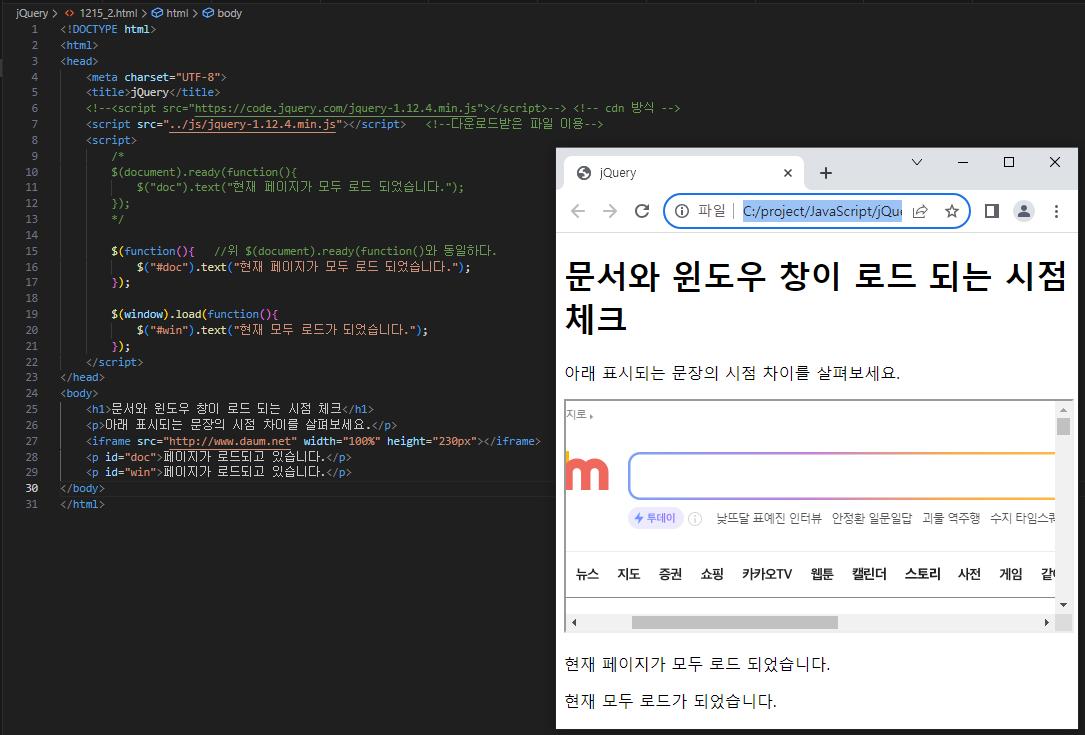Image resolution: width=1085 pixels, height=735 pixels.
Task: Open 스토리 link in Daum iframe
Action: 922,574
